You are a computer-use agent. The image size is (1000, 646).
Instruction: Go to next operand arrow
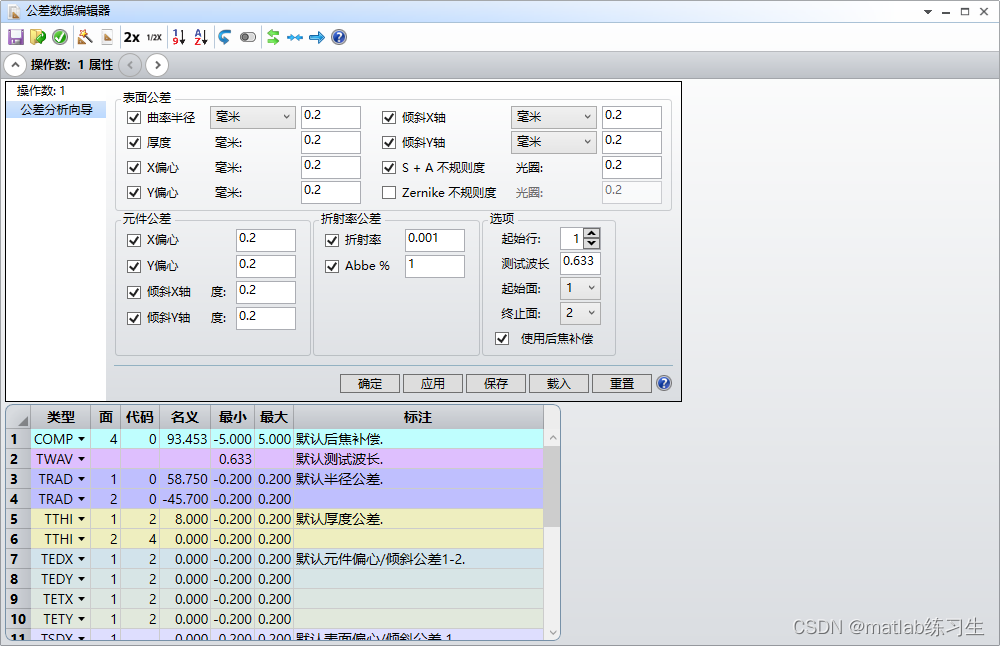coord(158,64)
